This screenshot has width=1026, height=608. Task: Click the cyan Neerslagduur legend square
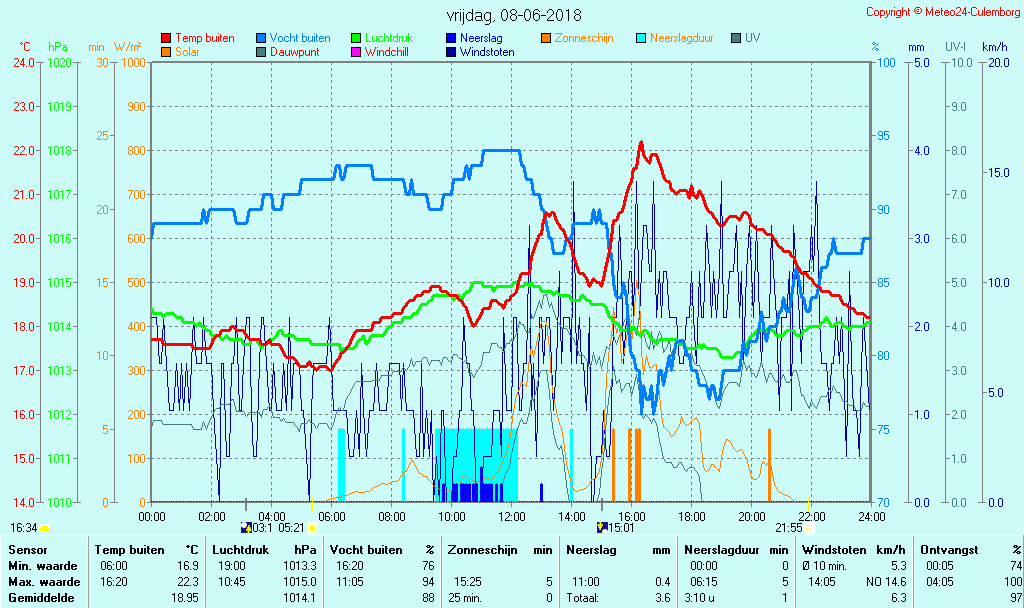click(x=641, y=38)
